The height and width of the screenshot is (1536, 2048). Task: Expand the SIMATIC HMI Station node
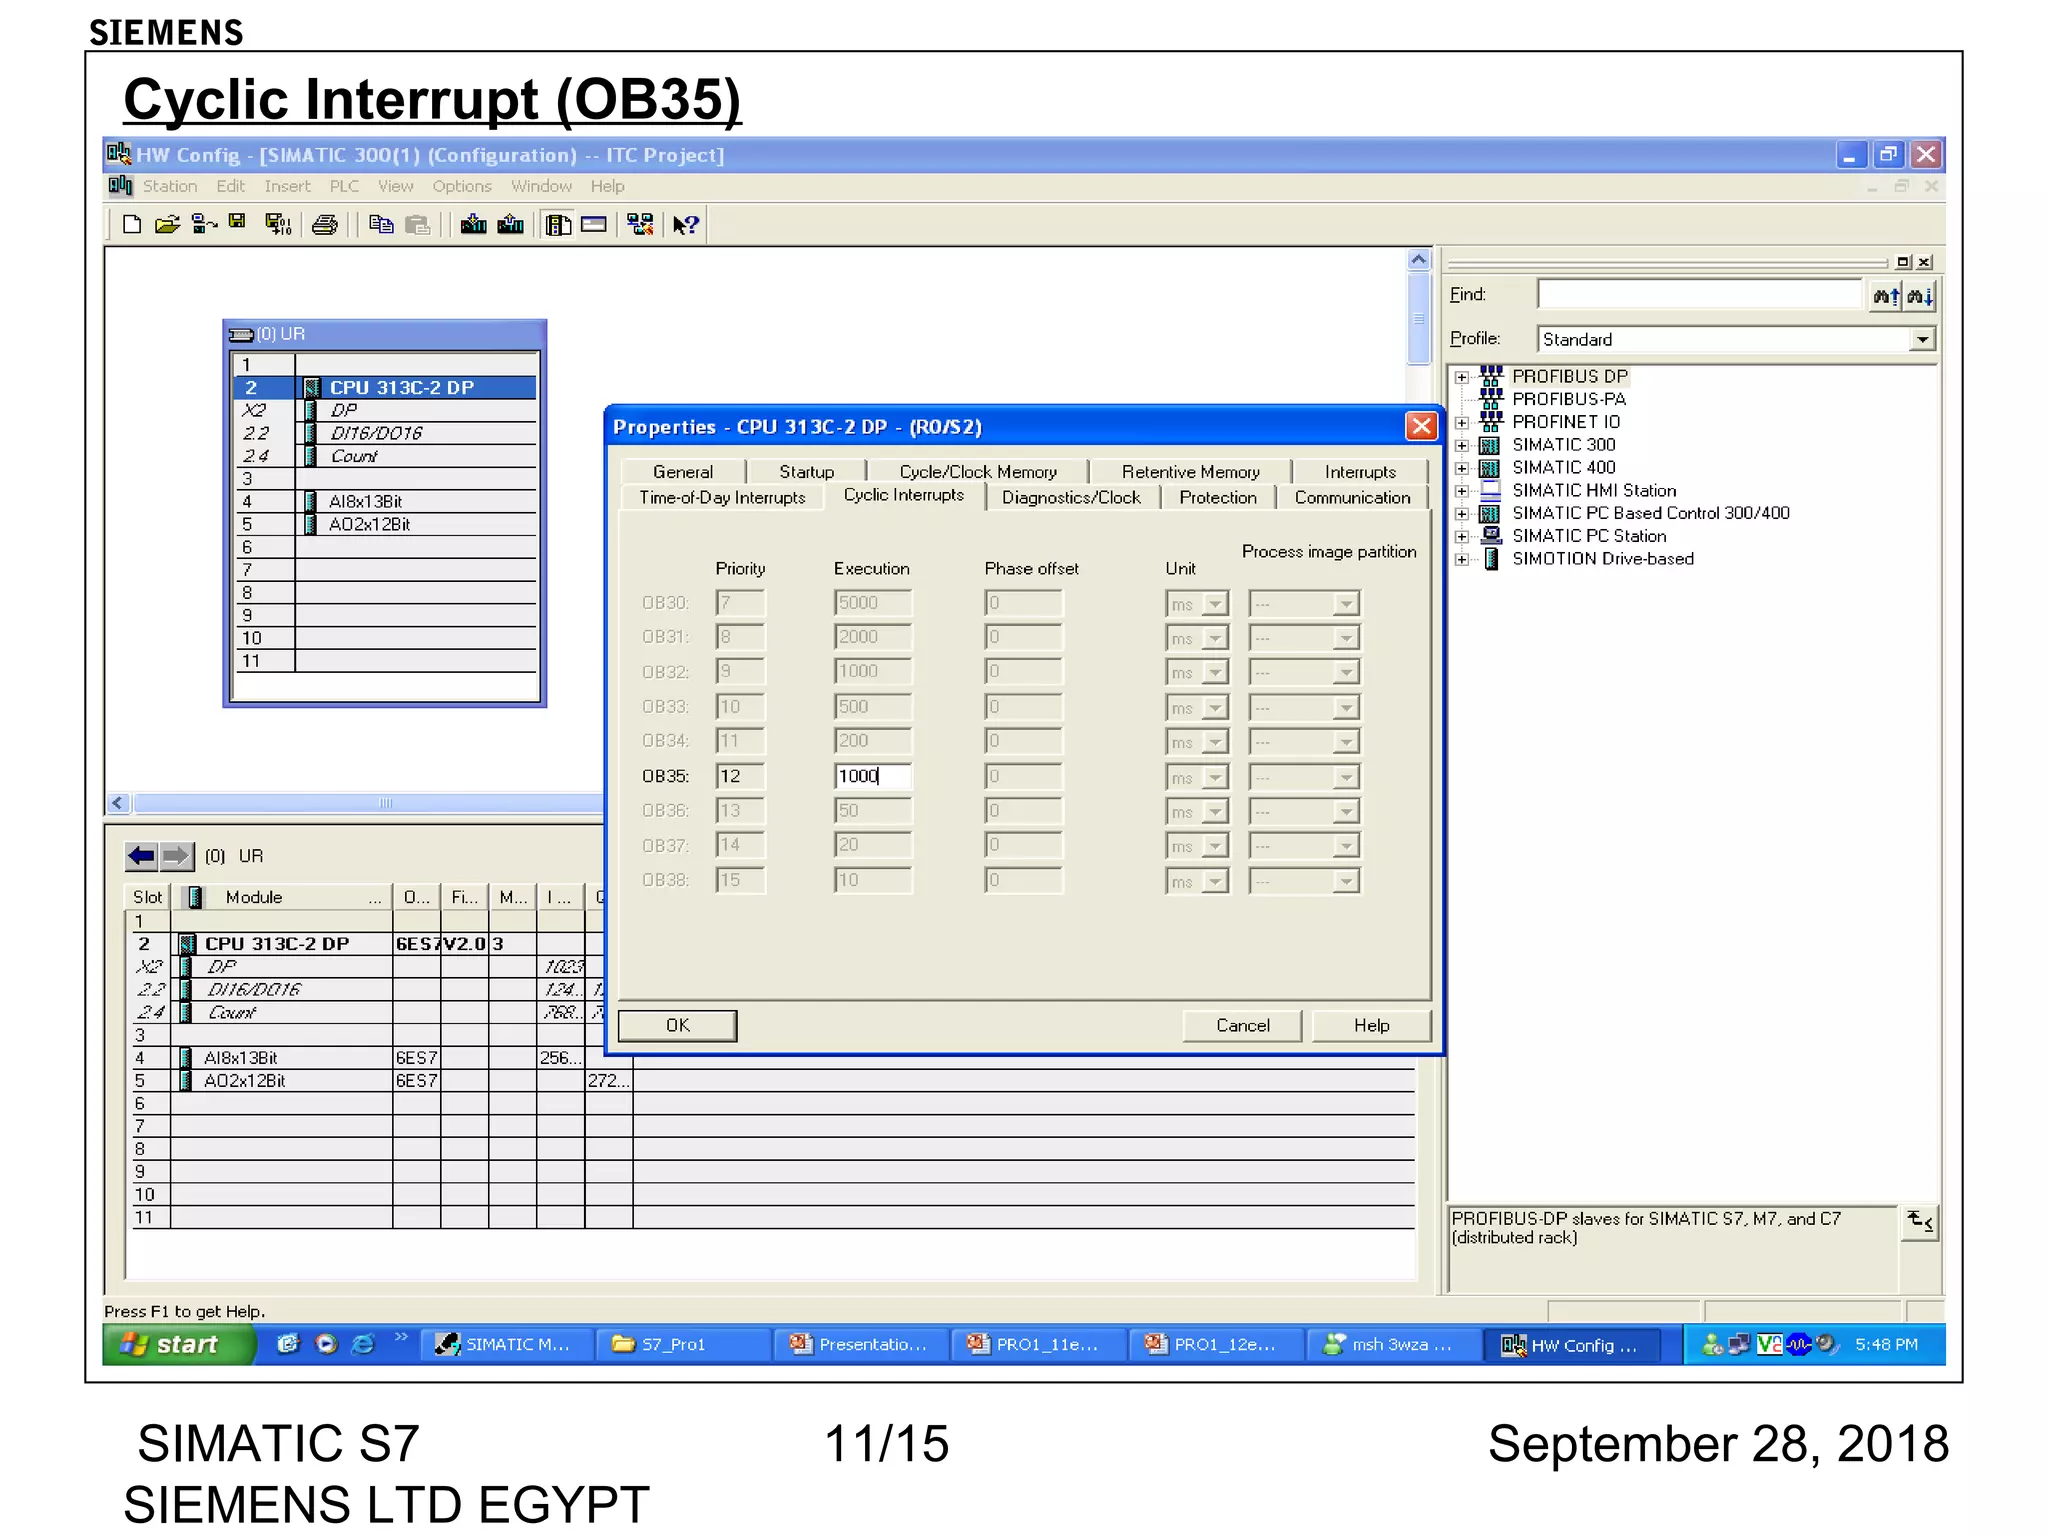pyautogui.click(x=1461, y=491)
